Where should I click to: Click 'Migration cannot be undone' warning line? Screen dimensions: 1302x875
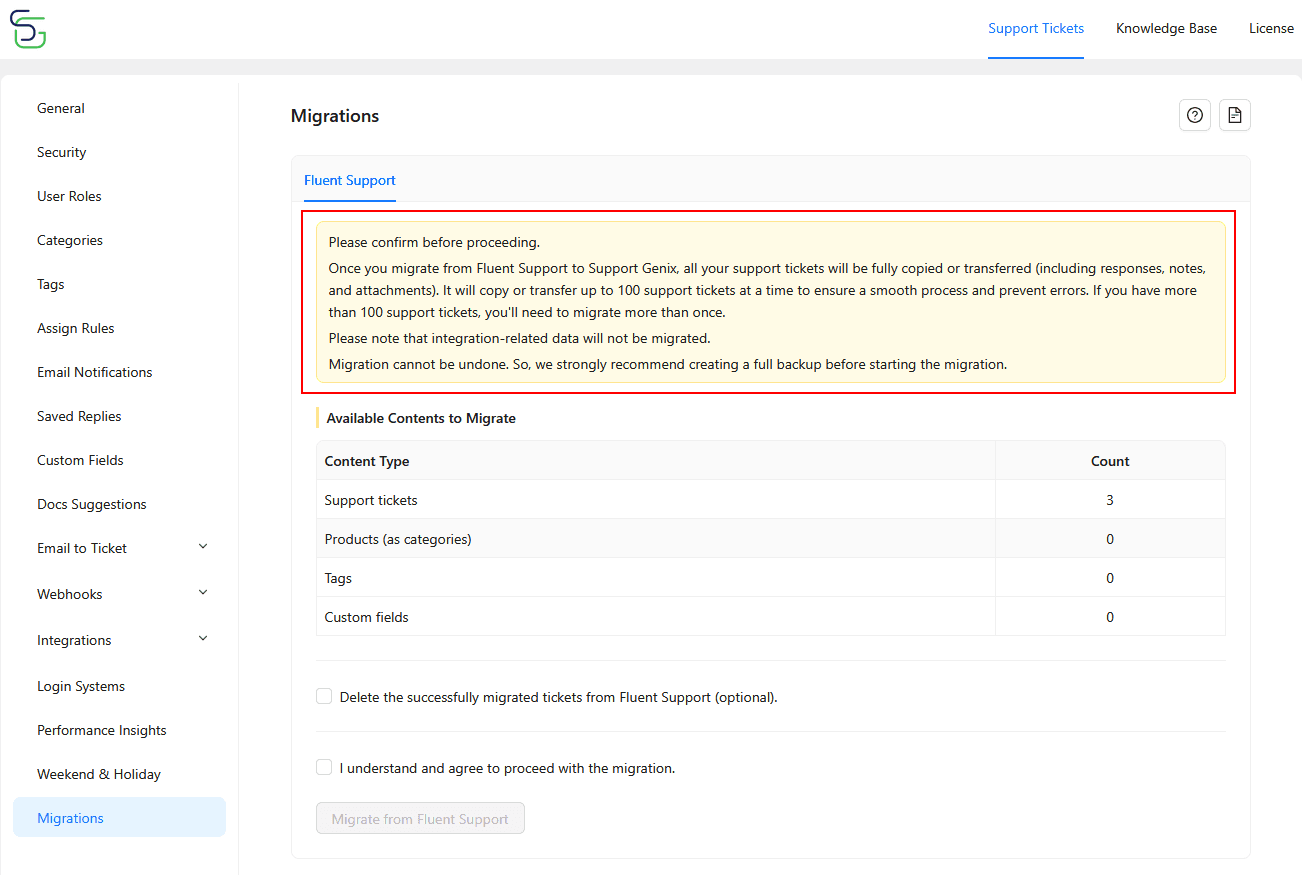click(668, 364)
